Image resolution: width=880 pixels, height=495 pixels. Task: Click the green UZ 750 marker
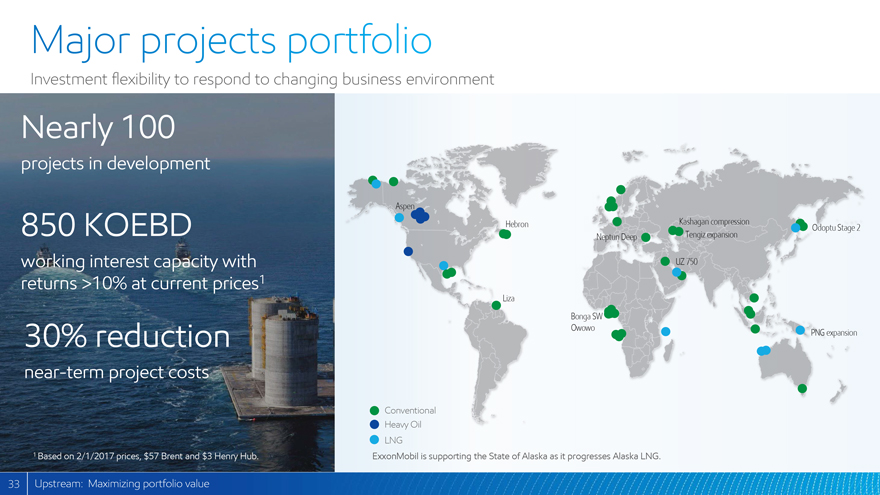pos(664,261)
